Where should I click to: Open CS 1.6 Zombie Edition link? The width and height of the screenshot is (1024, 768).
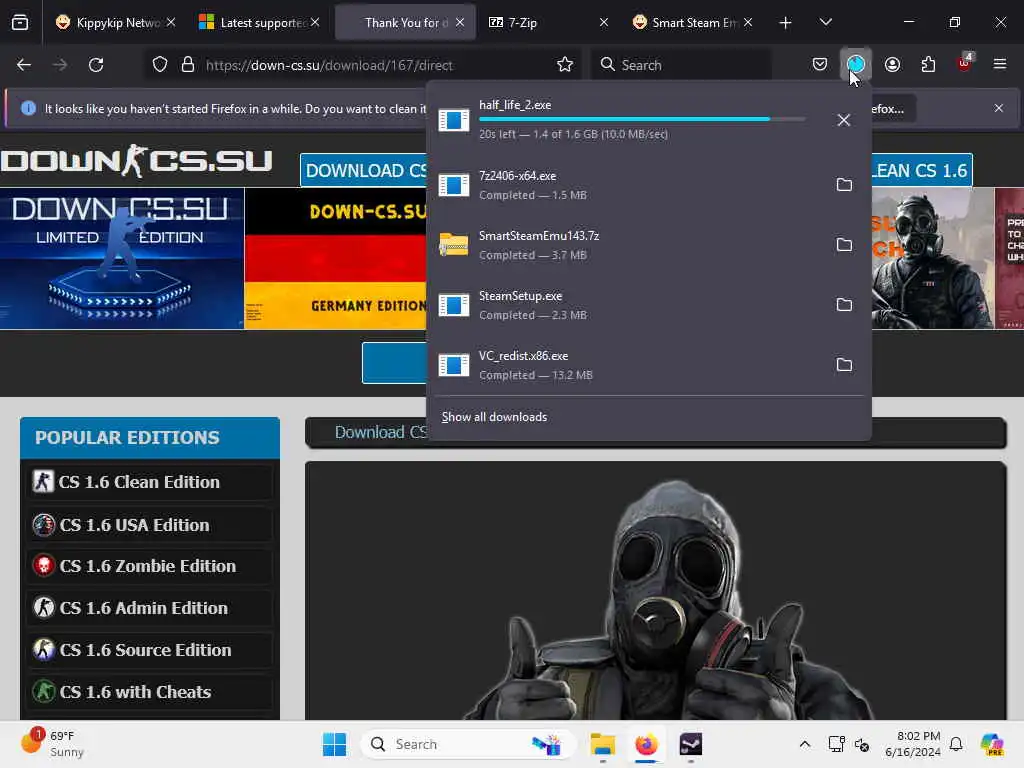click(x=150, y=566)
